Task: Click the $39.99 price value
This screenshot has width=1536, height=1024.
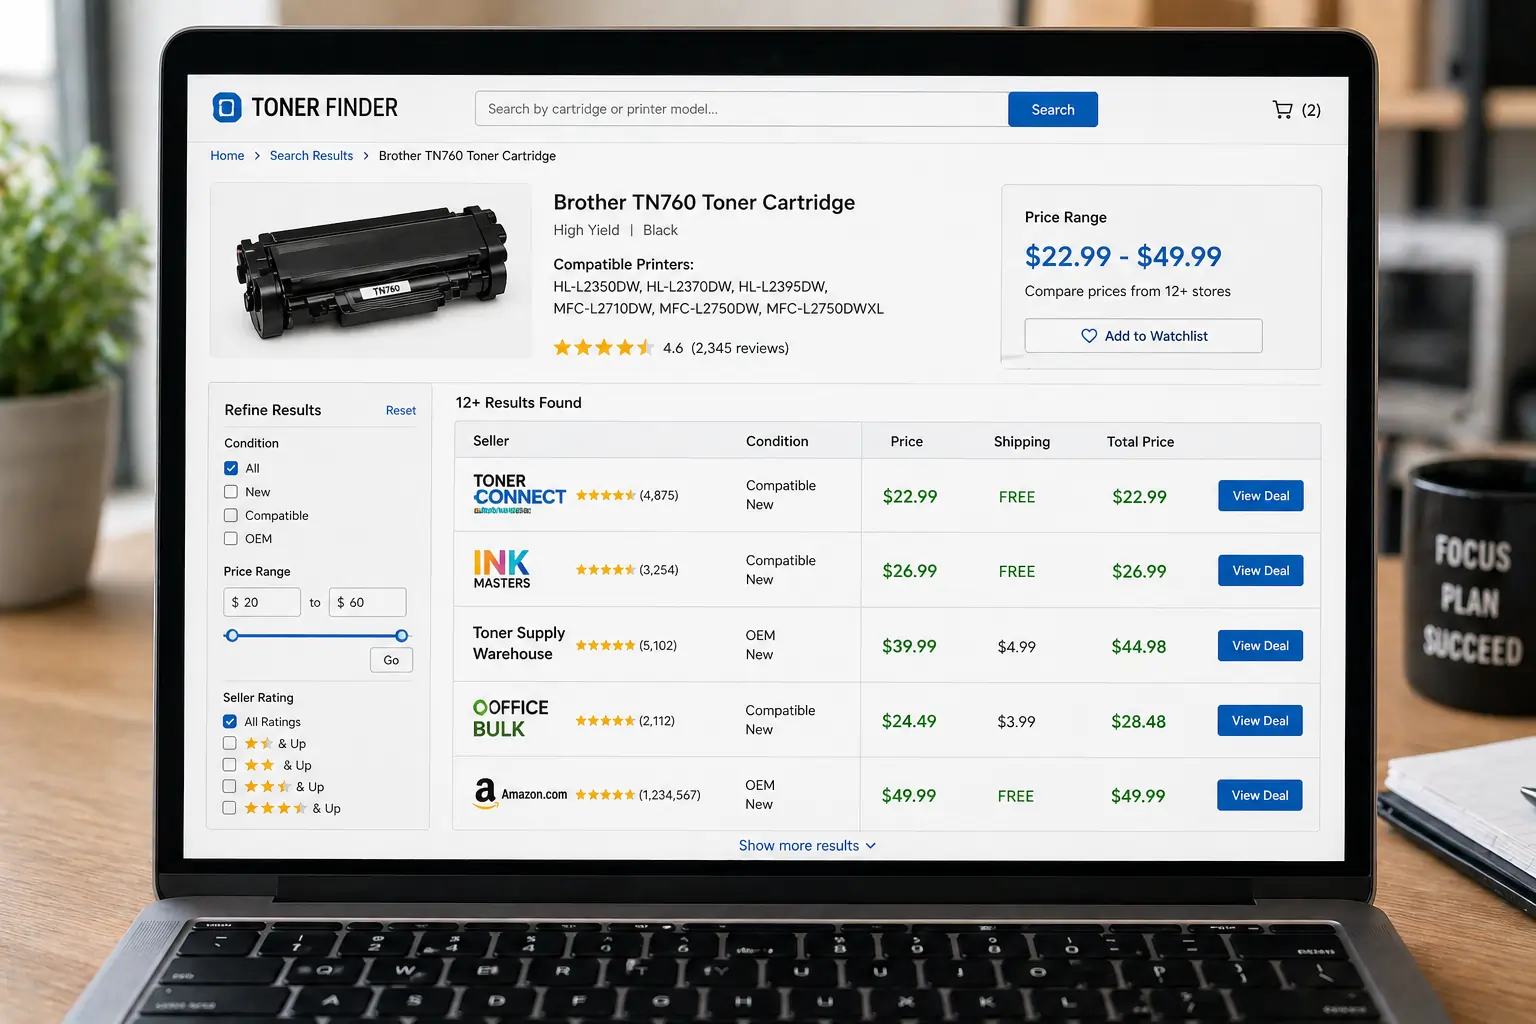Action: [909, 646]
